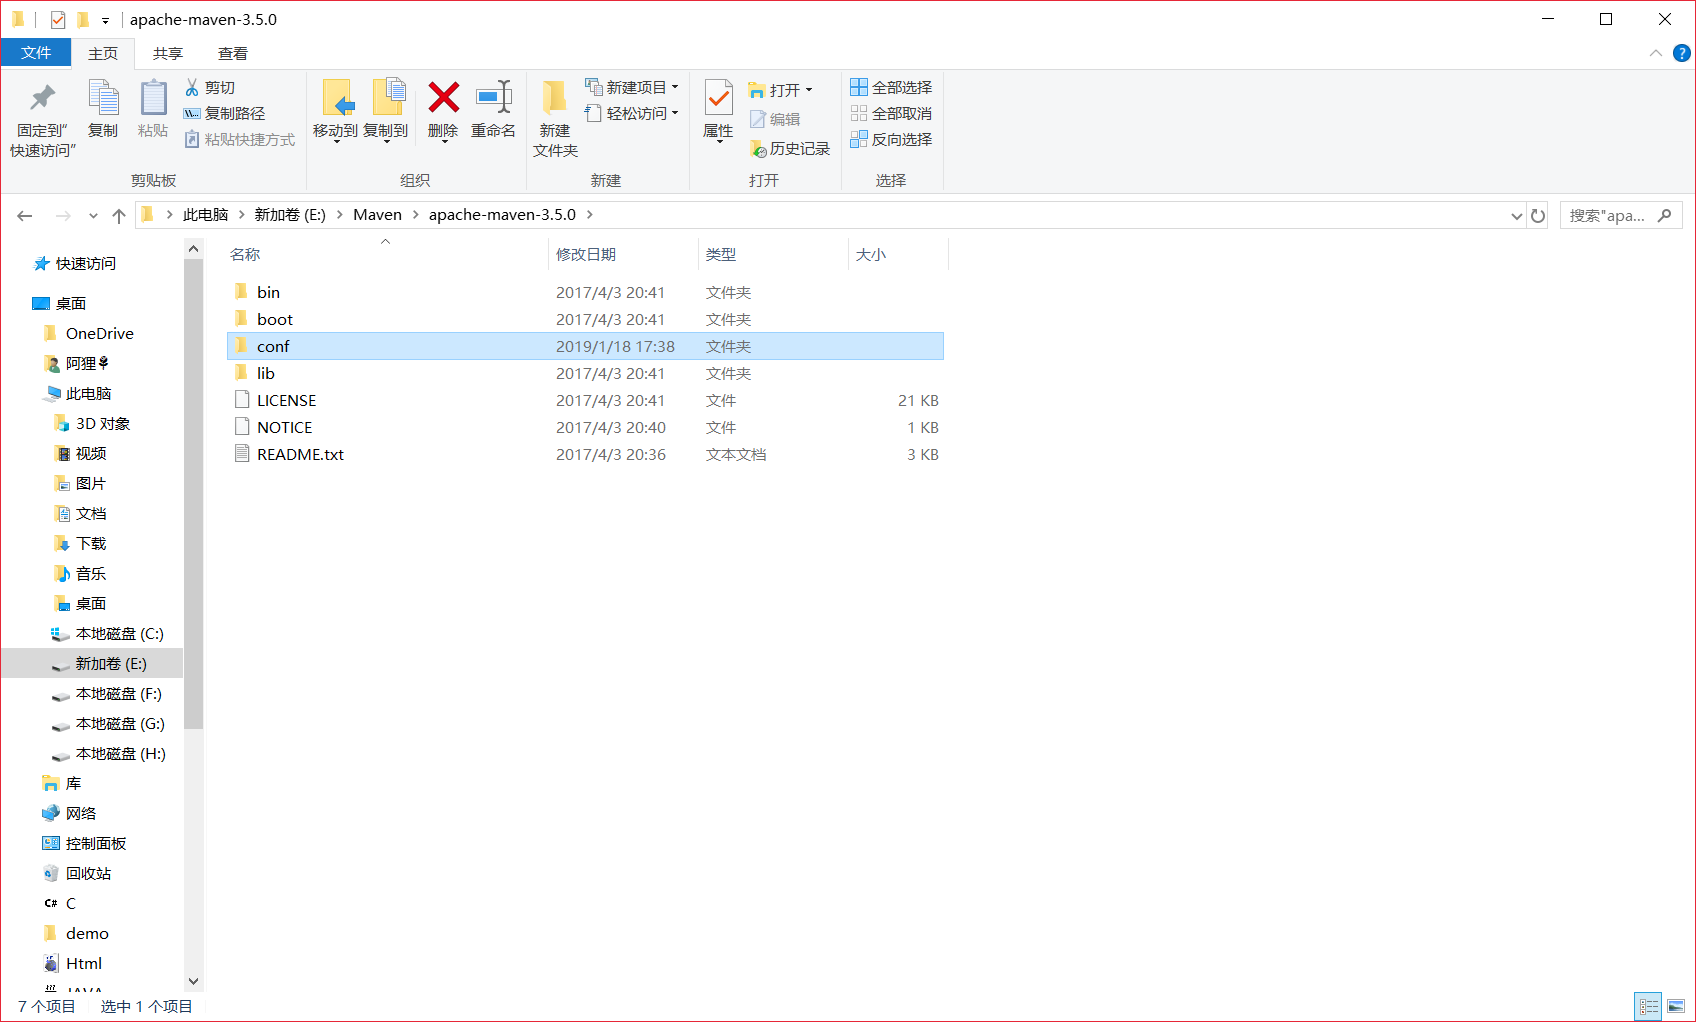Create a new folder

(x=555, y=119)
